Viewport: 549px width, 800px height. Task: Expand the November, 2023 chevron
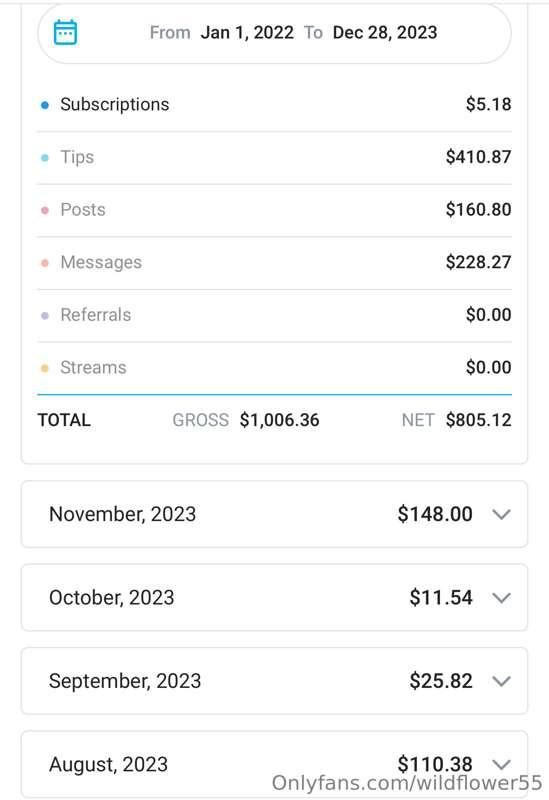pos(502,514)
